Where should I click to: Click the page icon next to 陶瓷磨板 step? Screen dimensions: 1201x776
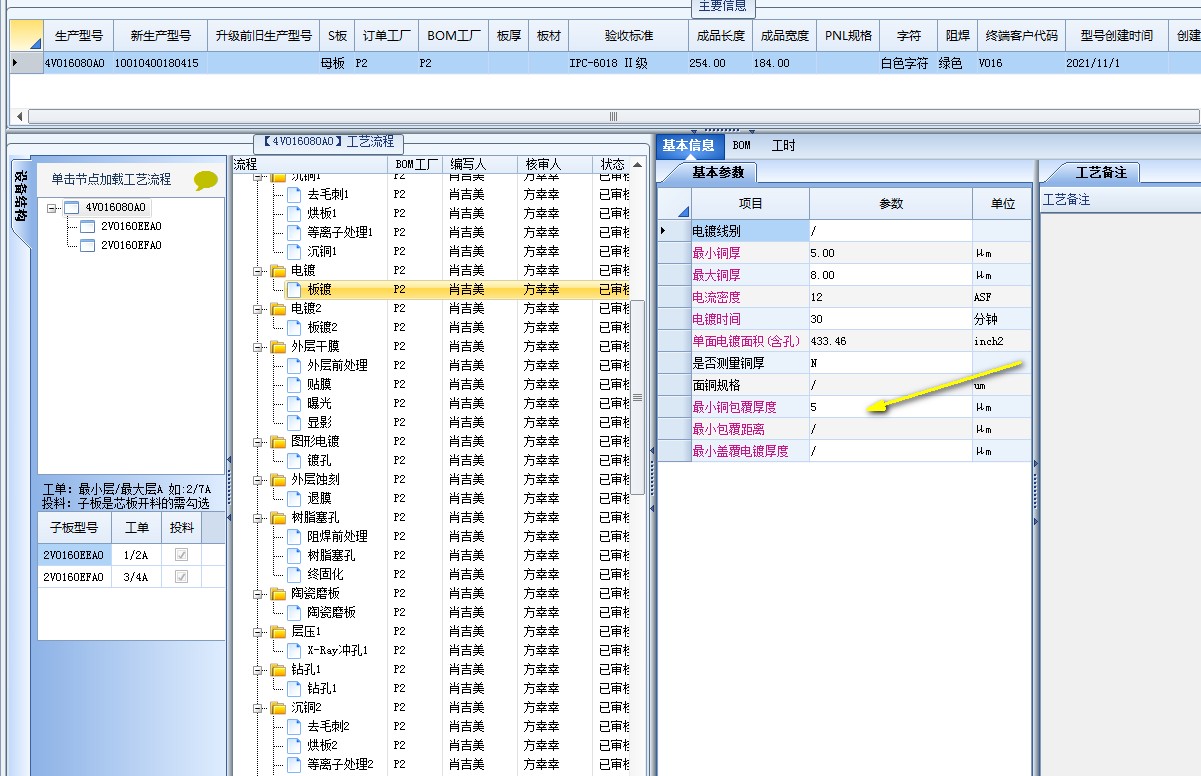pos(294,613)
